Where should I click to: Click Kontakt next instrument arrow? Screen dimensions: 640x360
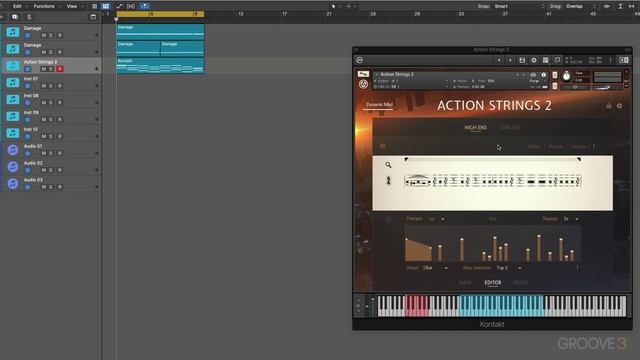510,60
